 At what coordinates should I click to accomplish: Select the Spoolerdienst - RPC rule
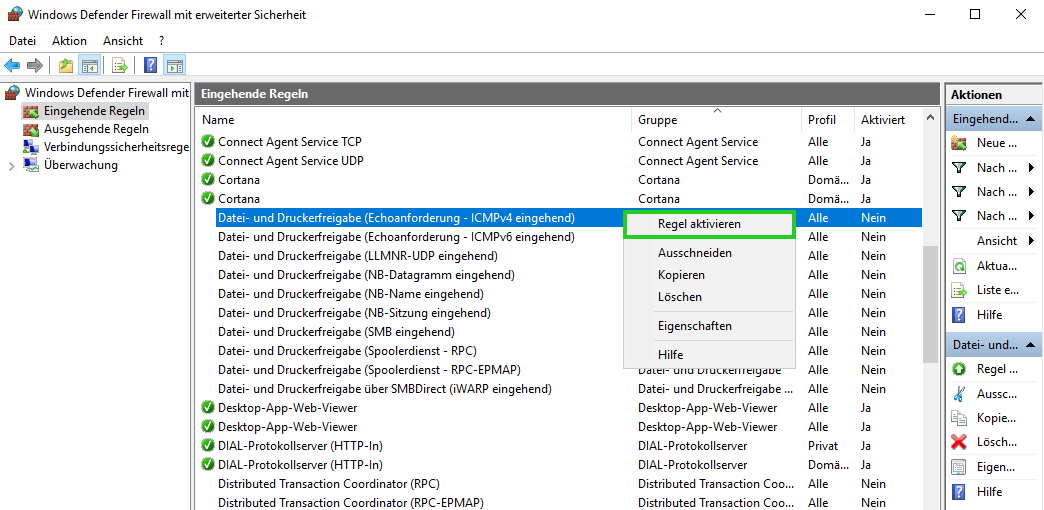click(x=347, y=350)
